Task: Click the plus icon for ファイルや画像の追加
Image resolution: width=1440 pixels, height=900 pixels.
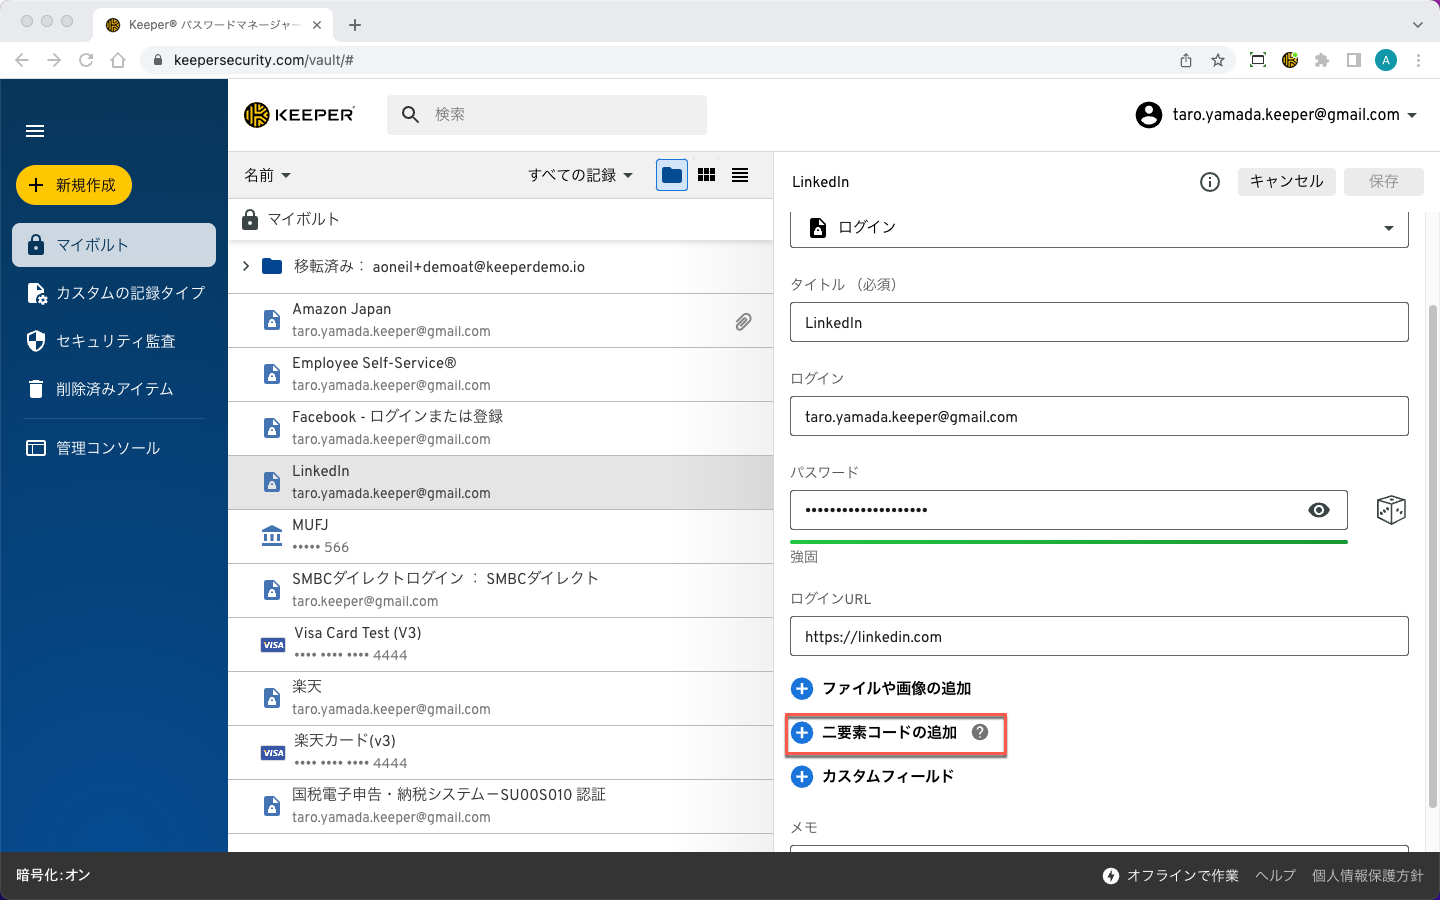Action: tap(802, 688)
